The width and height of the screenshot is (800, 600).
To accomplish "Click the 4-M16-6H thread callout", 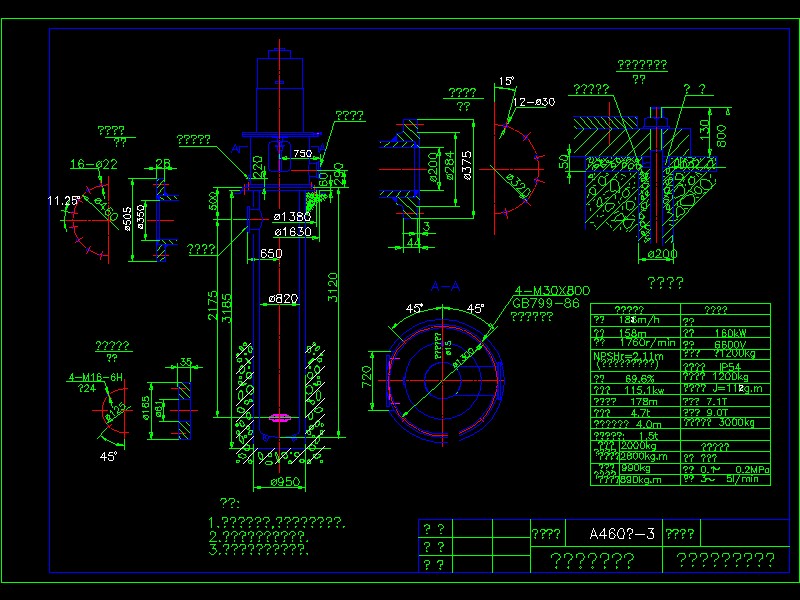I will 95,378.
